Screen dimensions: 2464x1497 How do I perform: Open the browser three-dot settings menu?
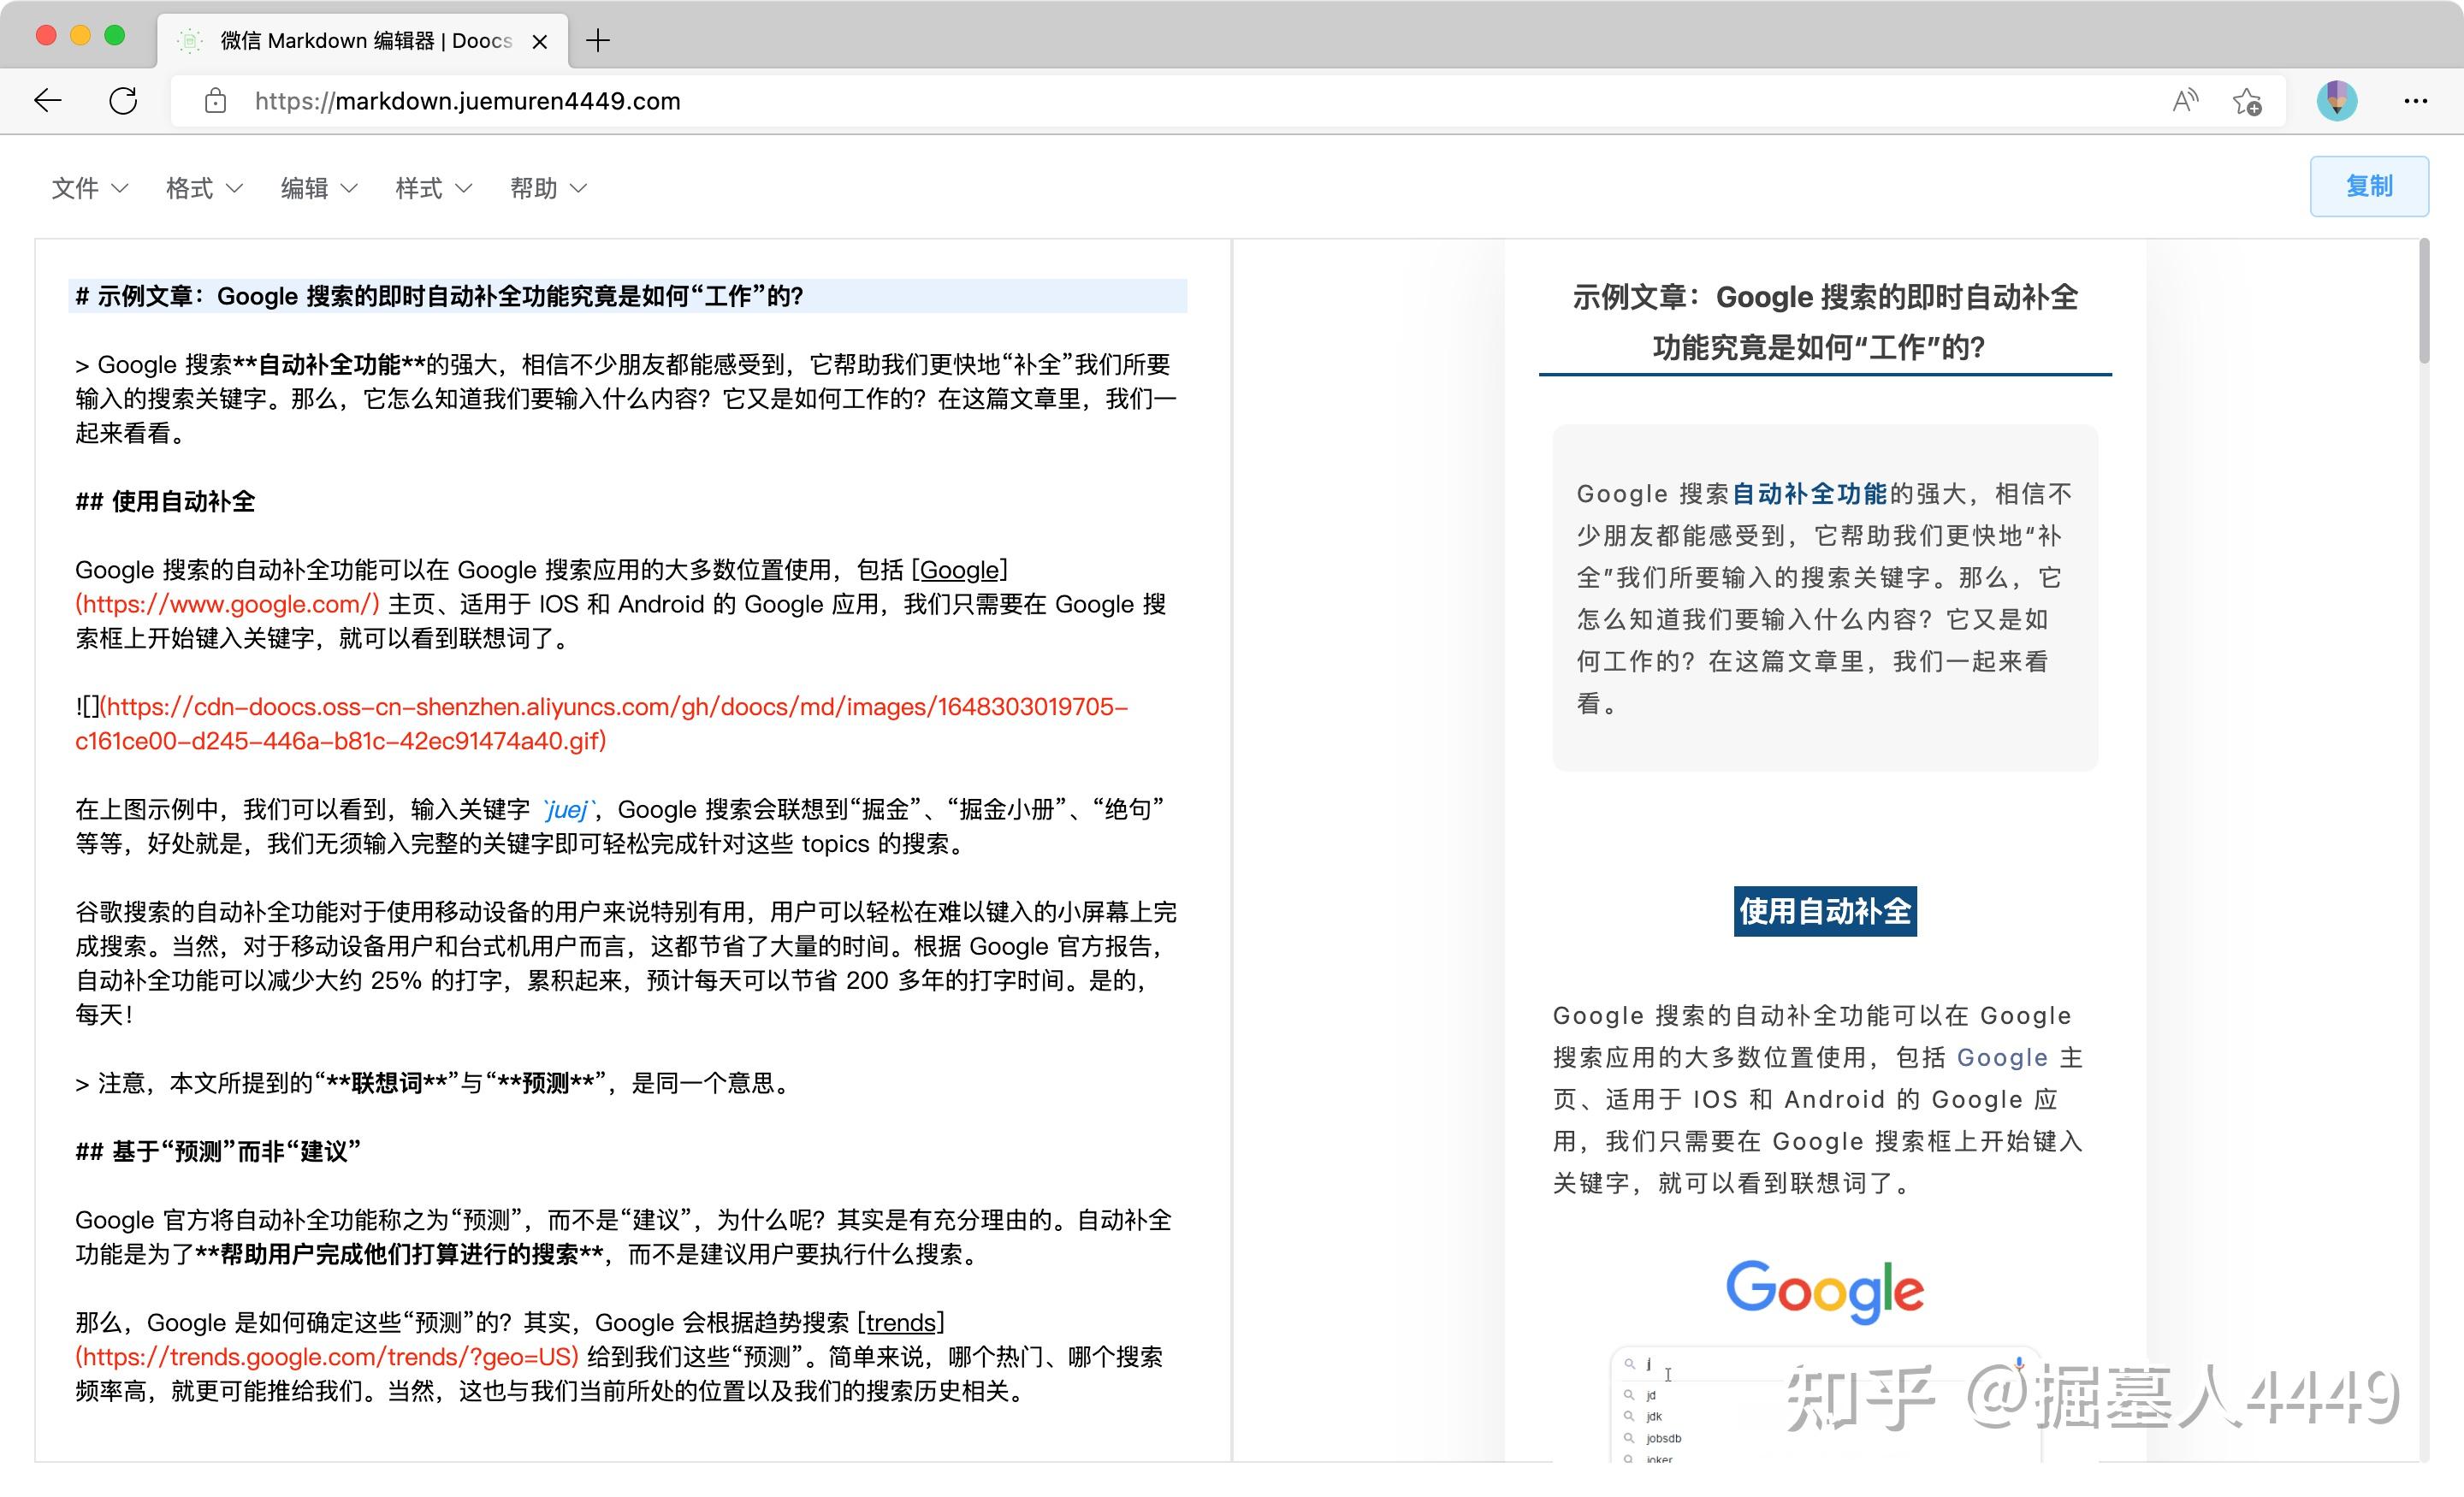[2415, 101]
